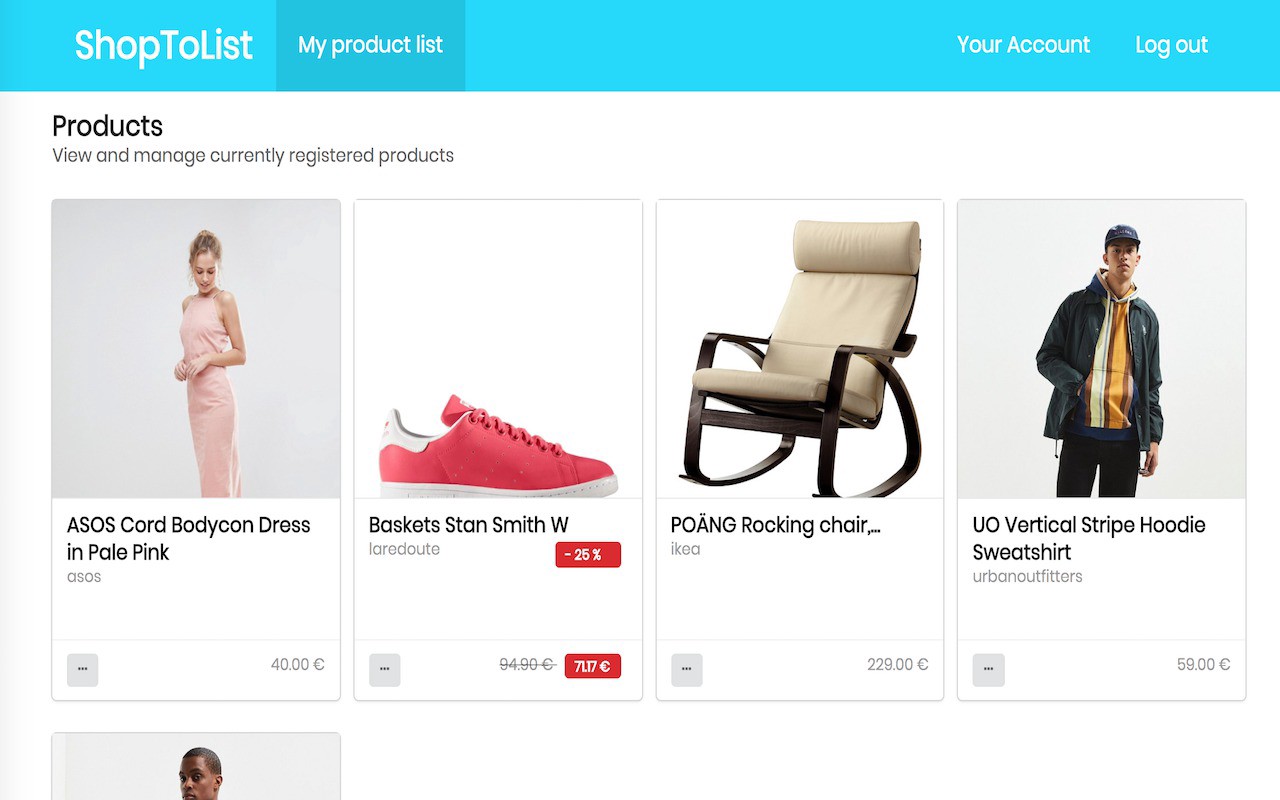The image size is (1280, 800).
Task: Click the 71.17 € sale price badge
Action: [x=592, y=666]
